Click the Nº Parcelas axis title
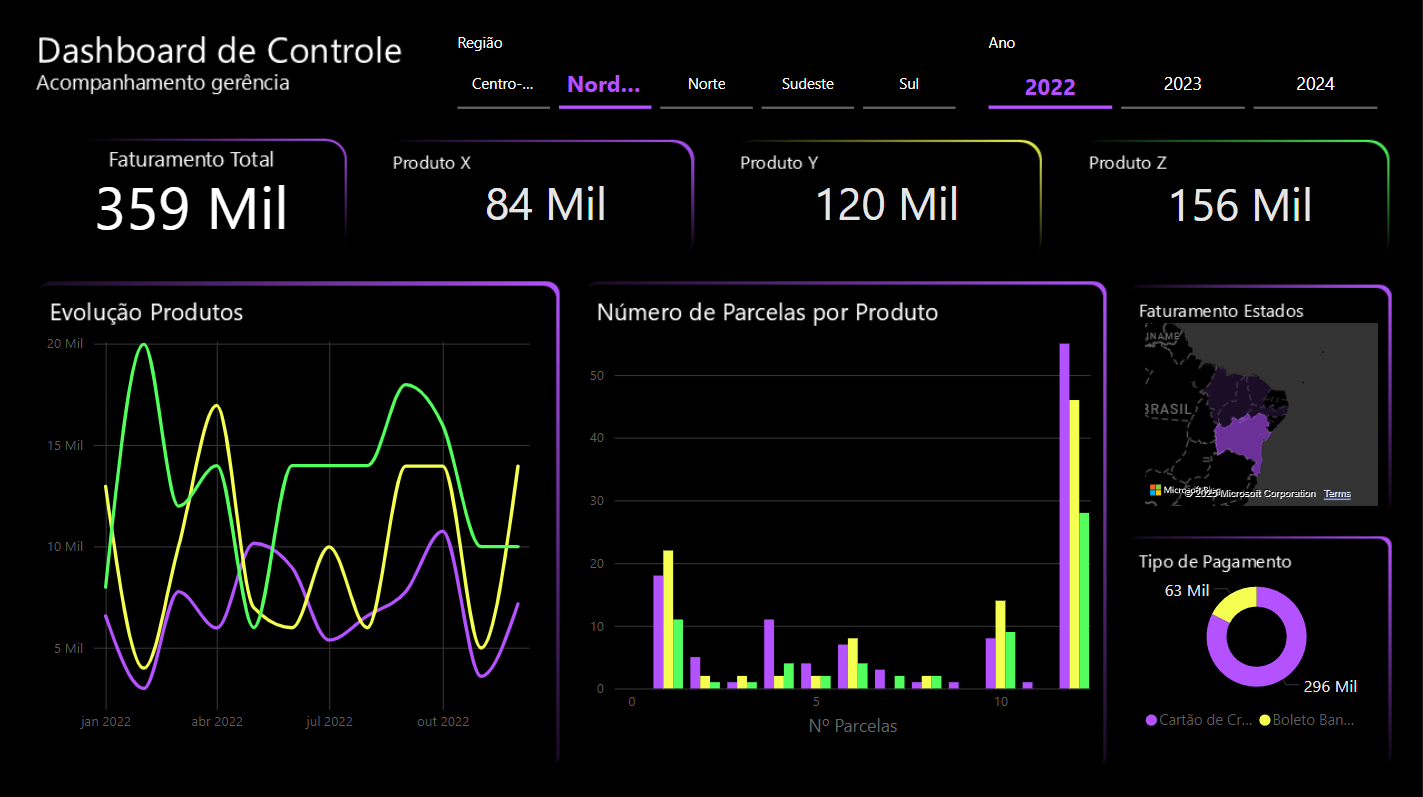The width and height of the screenshot is (1423, 797). [x=853, y=726]
